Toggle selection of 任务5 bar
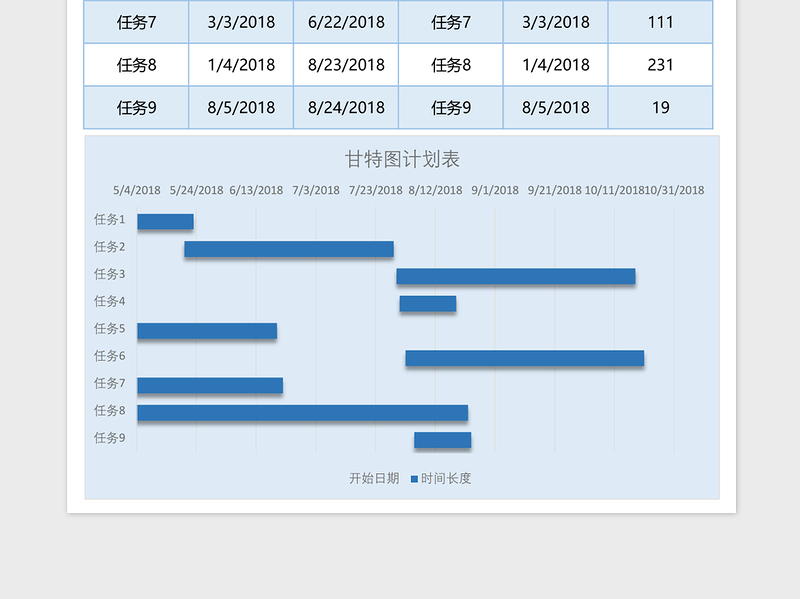 [x=208, y=328]
